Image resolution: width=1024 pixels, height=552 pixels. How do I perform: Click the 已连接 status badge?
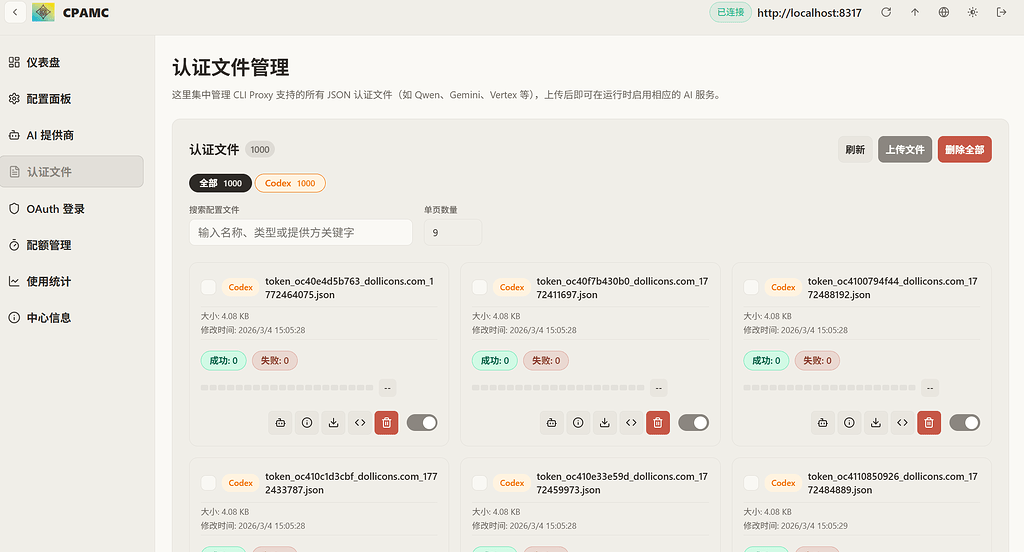click(730, 12)
